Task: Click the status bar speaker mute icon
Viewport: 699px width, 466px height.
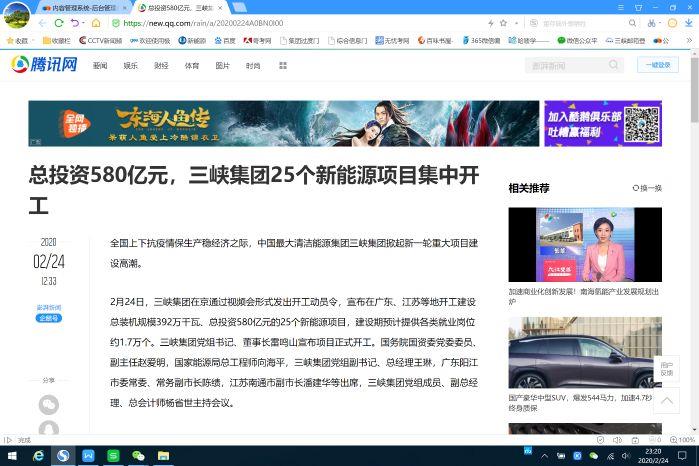Action: [x=617, y=440]
